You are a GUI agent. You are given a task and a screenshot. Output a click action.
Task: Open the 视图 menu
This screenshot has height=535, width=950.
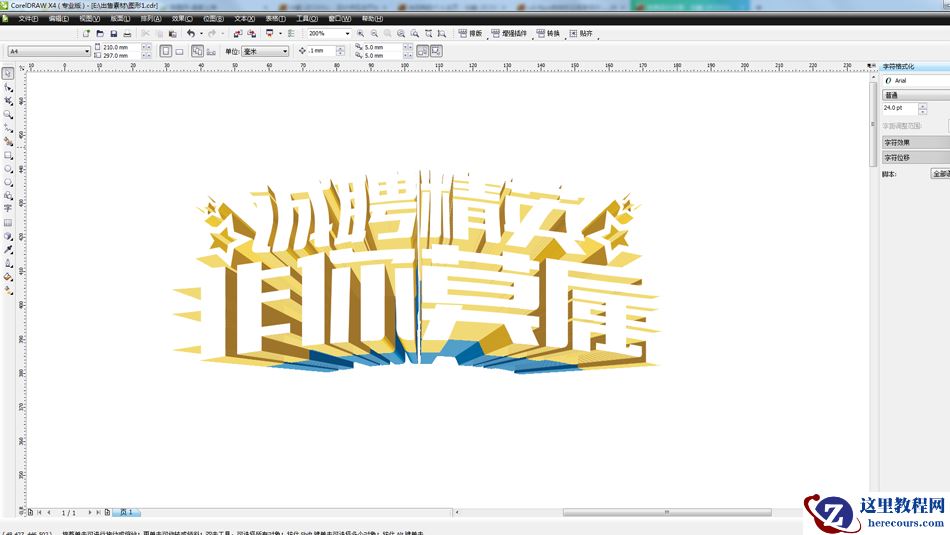coord(90,19)
